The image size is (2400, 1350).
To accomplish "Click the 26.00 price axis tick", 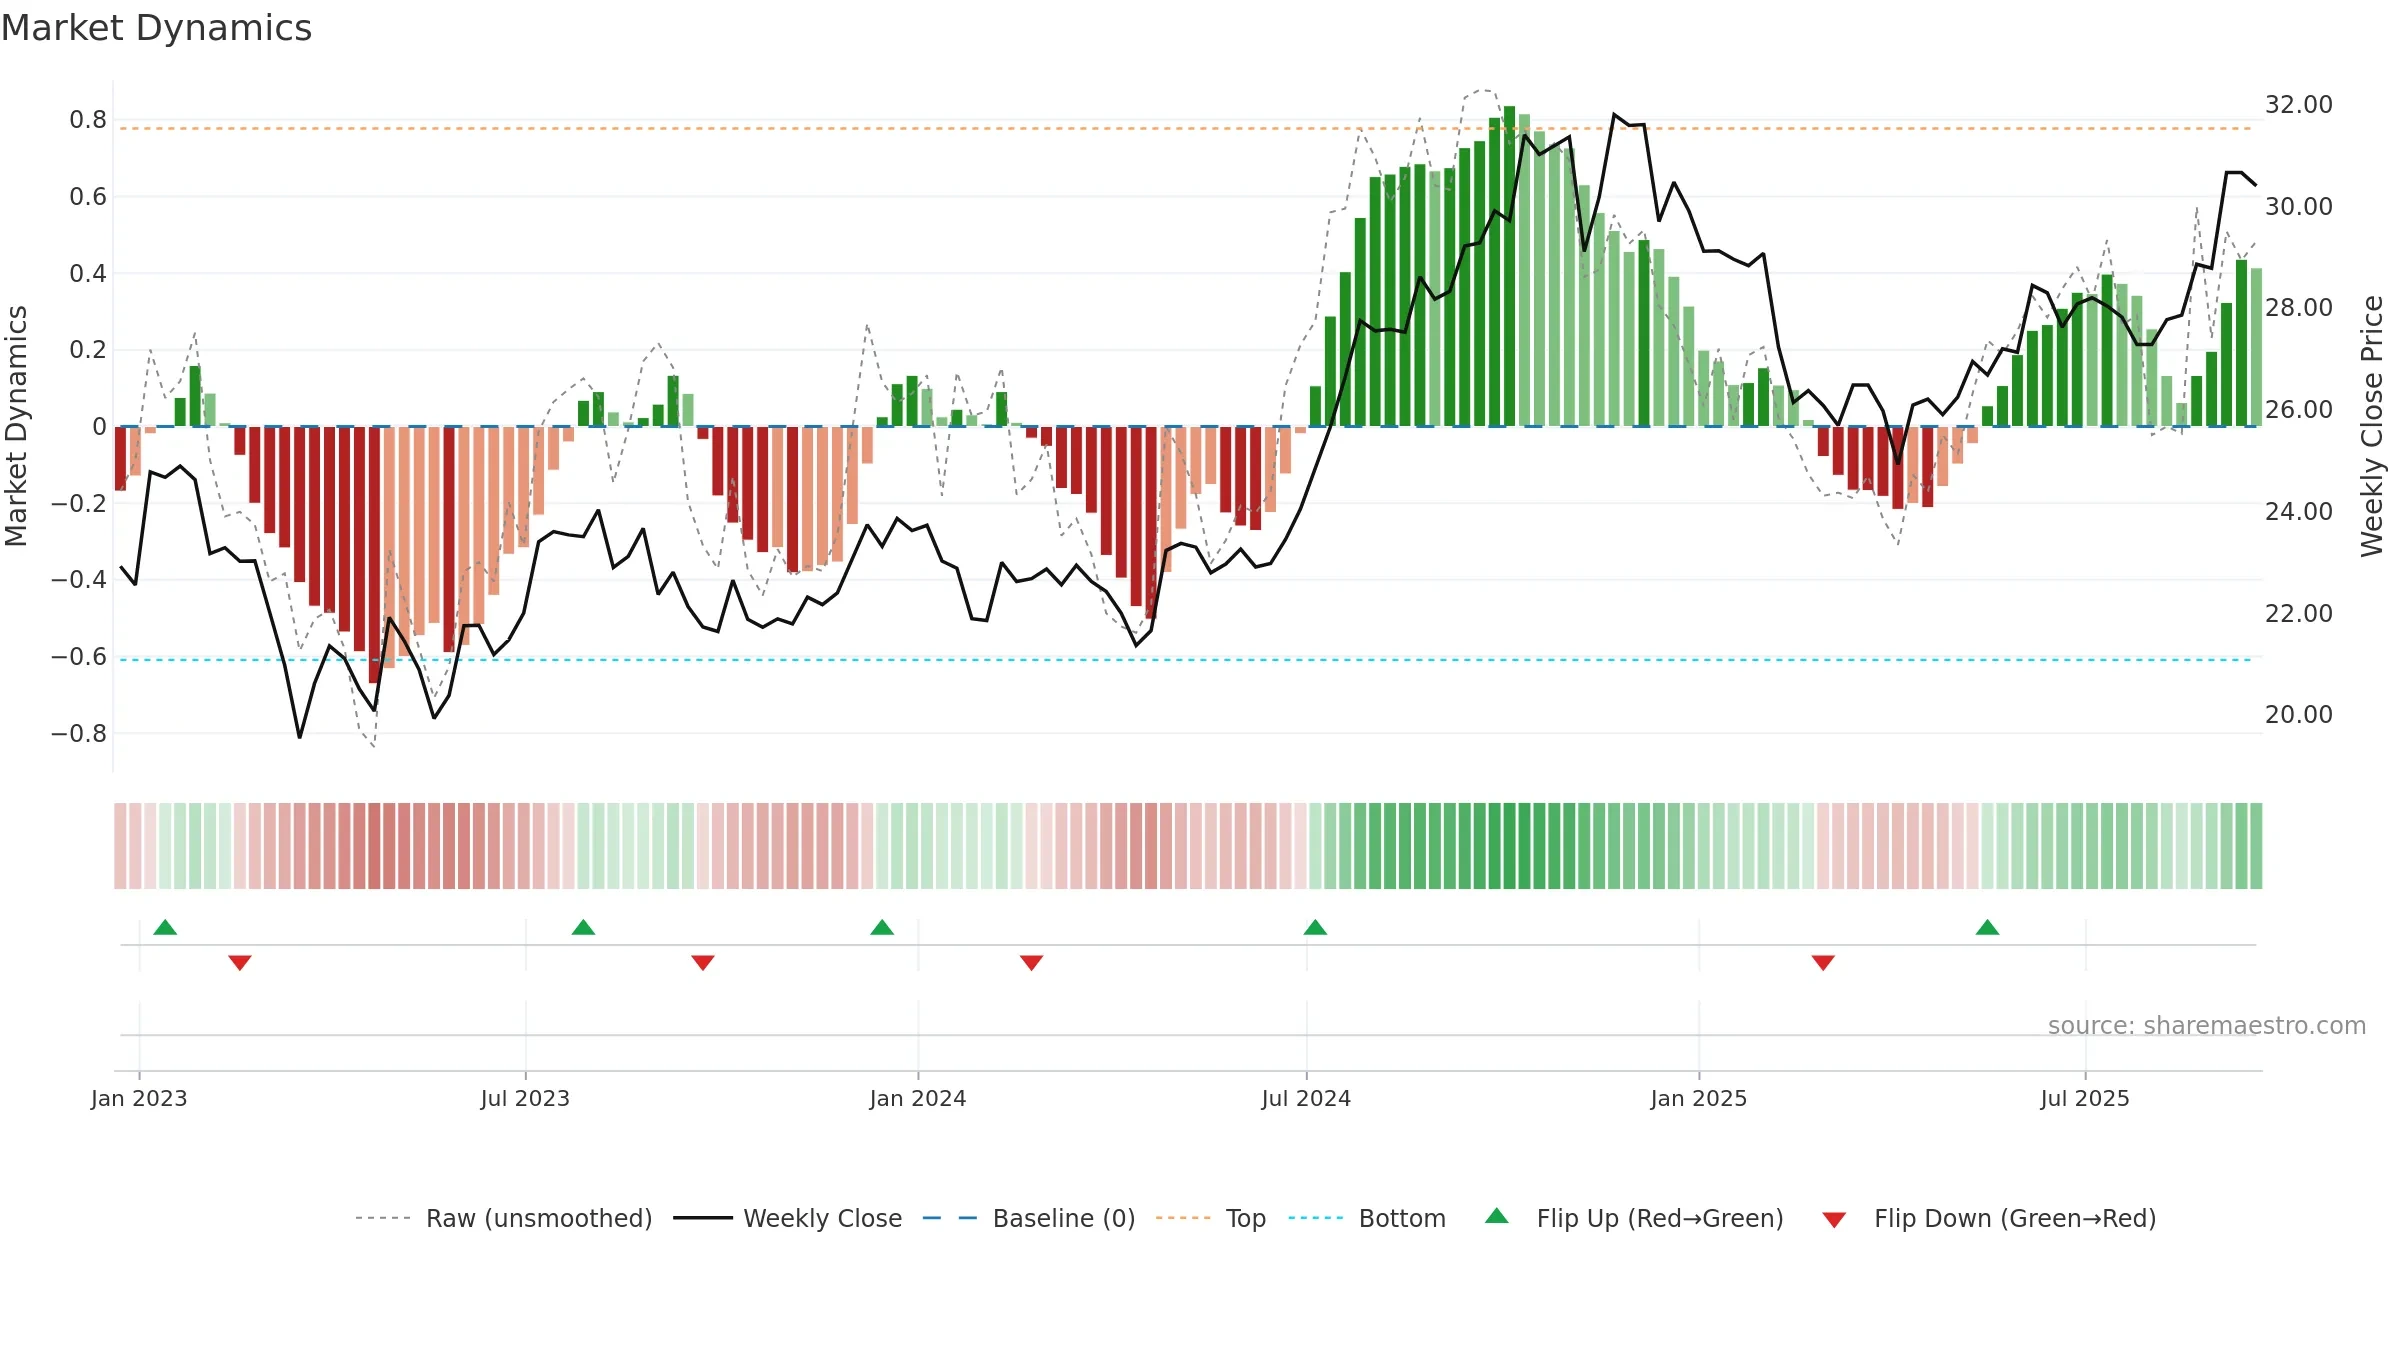I will click(2298, 409).
